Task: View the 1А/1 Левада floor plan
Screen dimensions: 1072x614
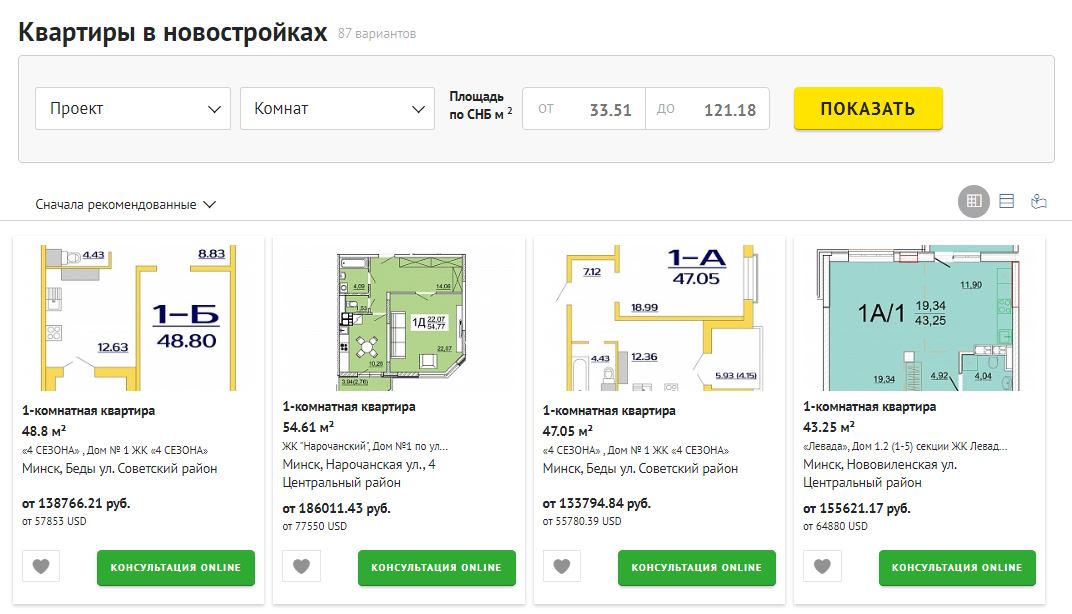Action: (920, 317)
